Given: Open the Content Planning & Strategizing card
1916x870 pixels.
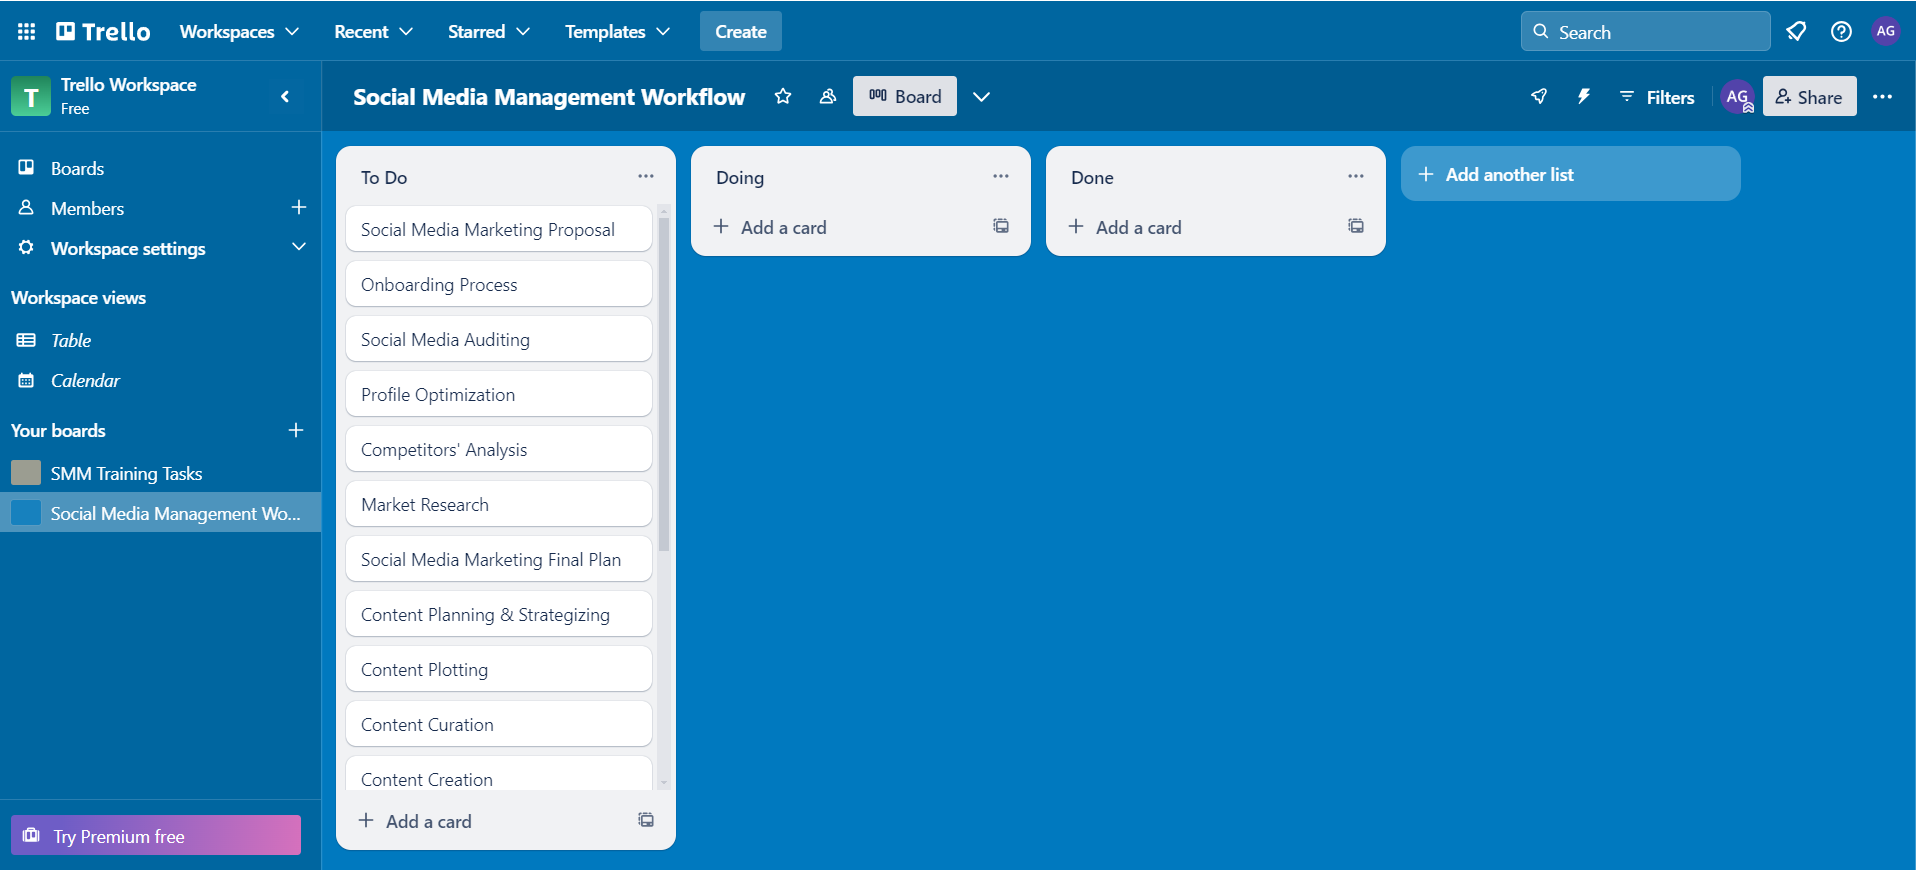Looking at the screenshot, I should 499,614.
